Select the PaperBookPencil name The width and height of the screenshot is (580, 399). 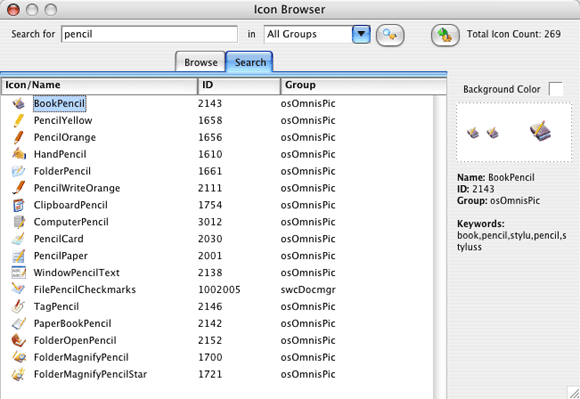[x=72, y=324]
